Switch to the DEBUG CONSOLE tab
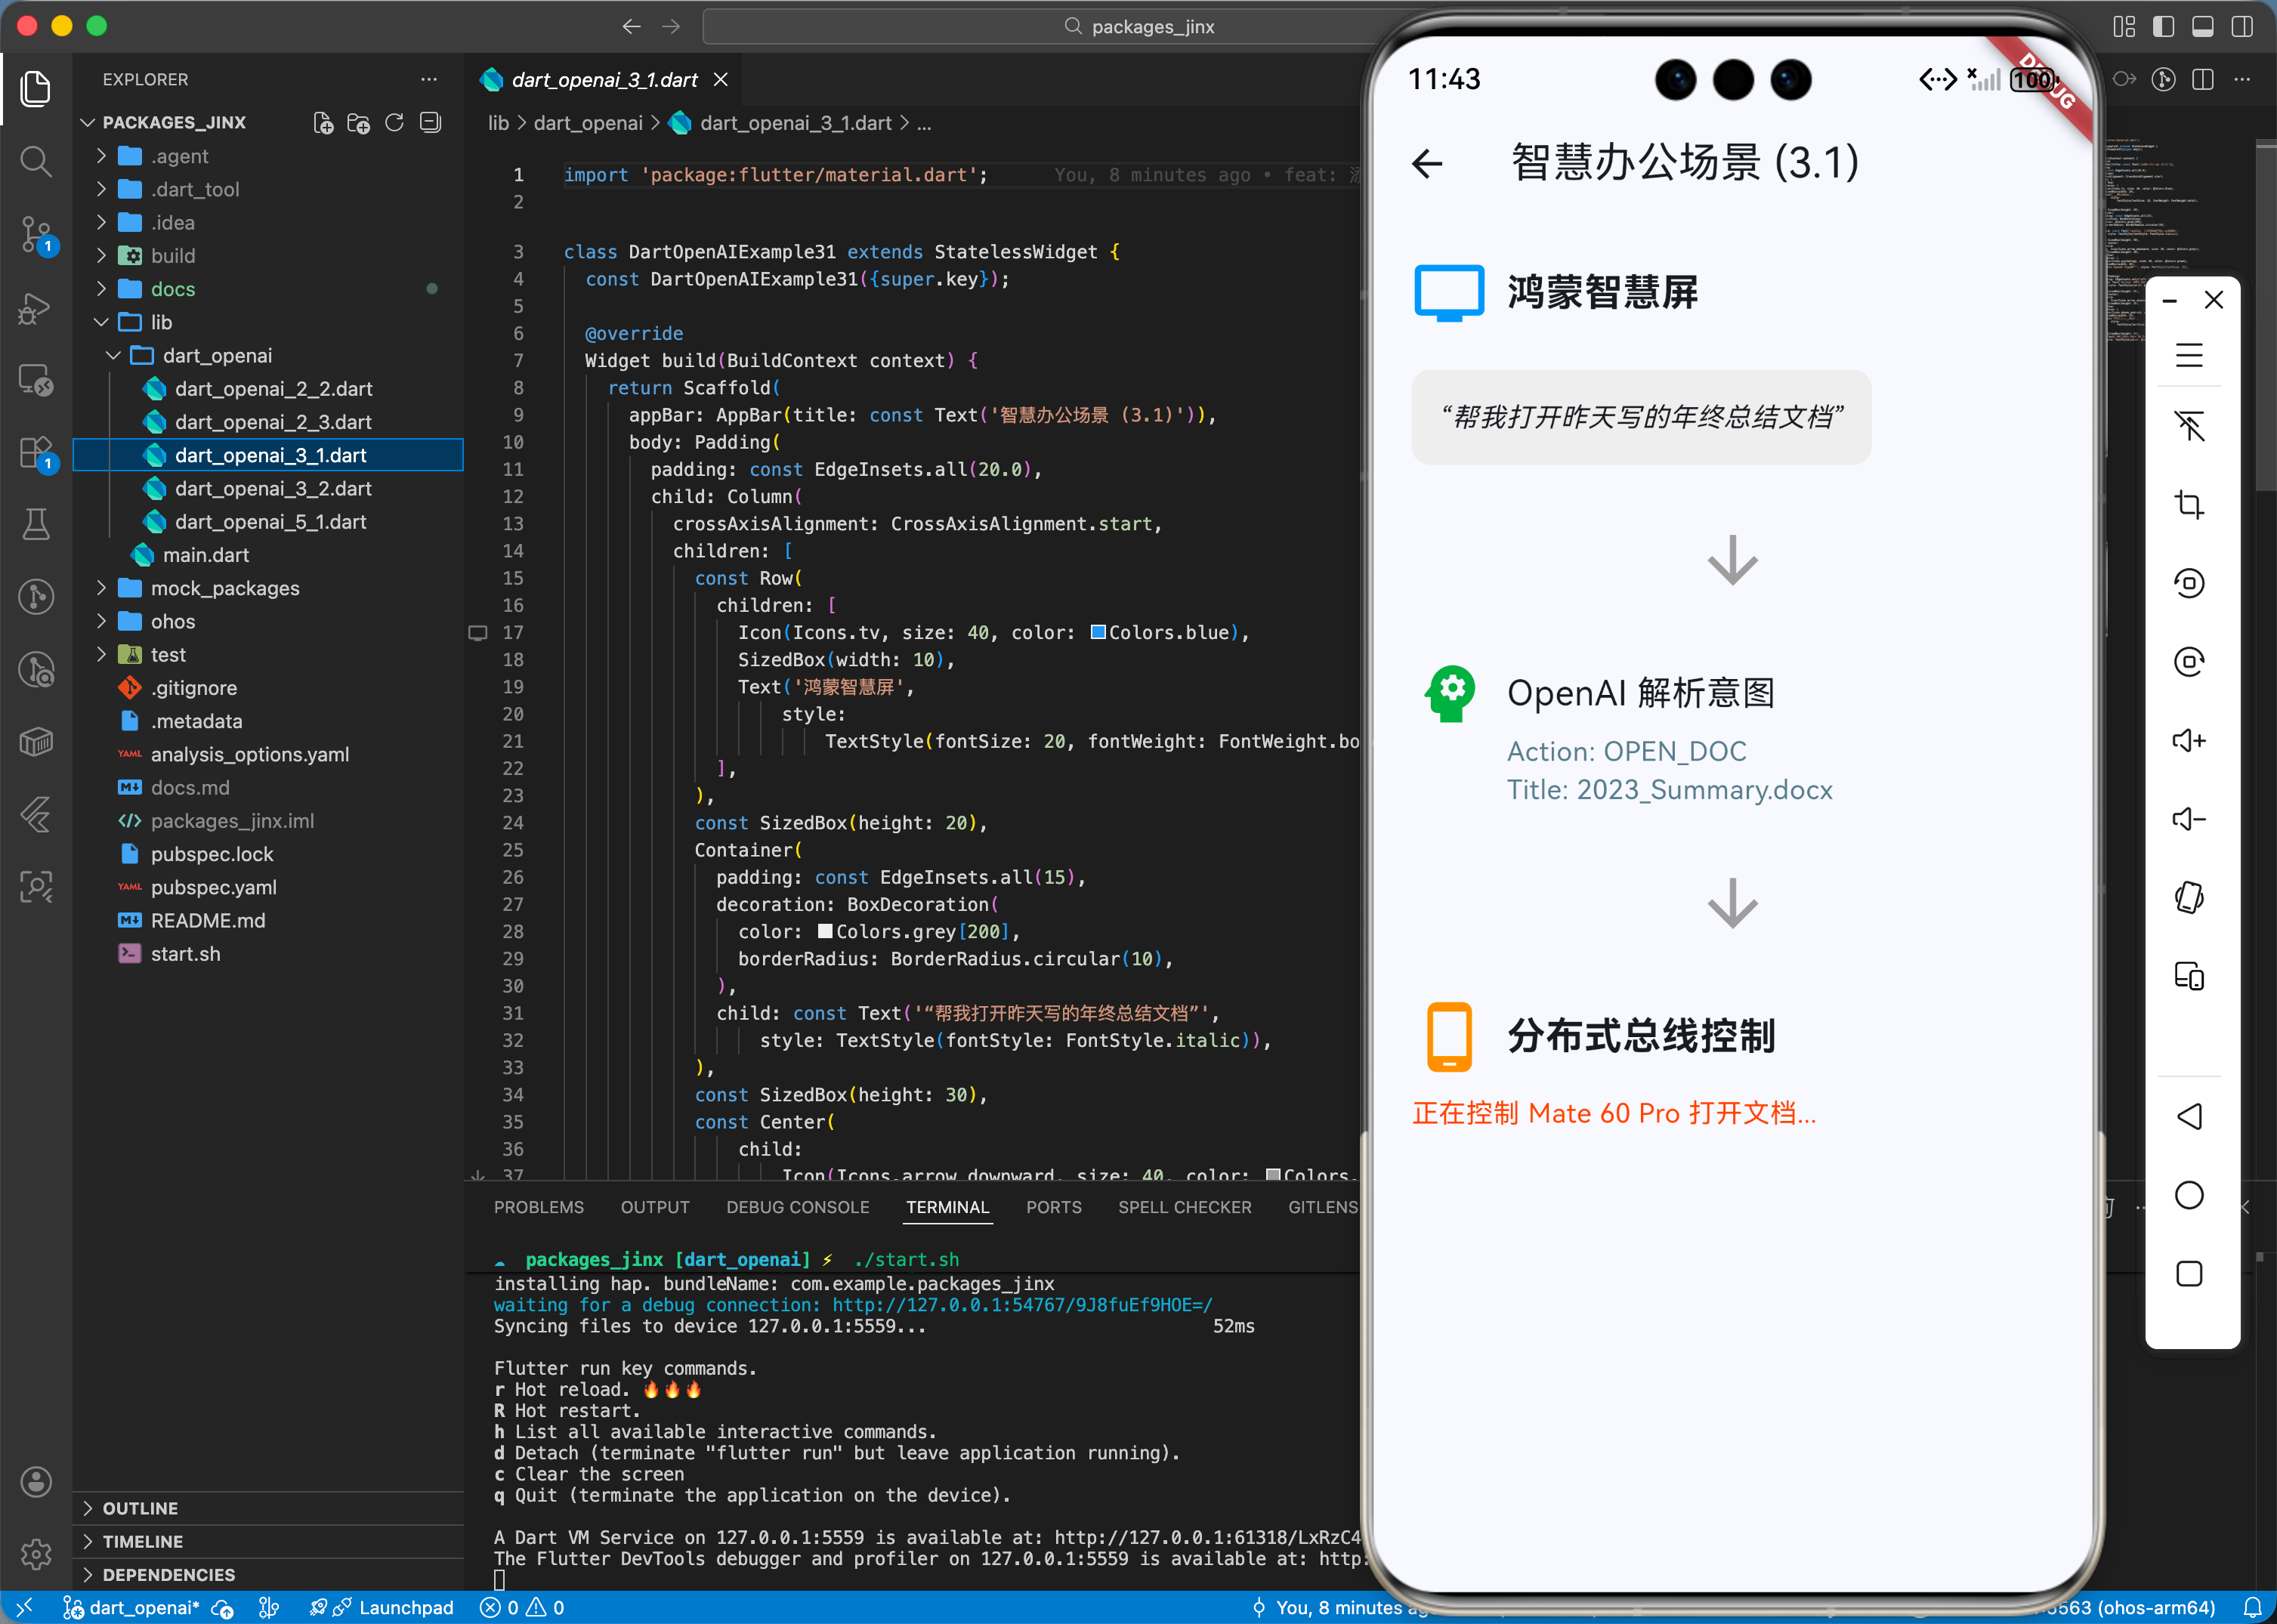Screen dimensions: 2277x1624 coord(797,1207)
